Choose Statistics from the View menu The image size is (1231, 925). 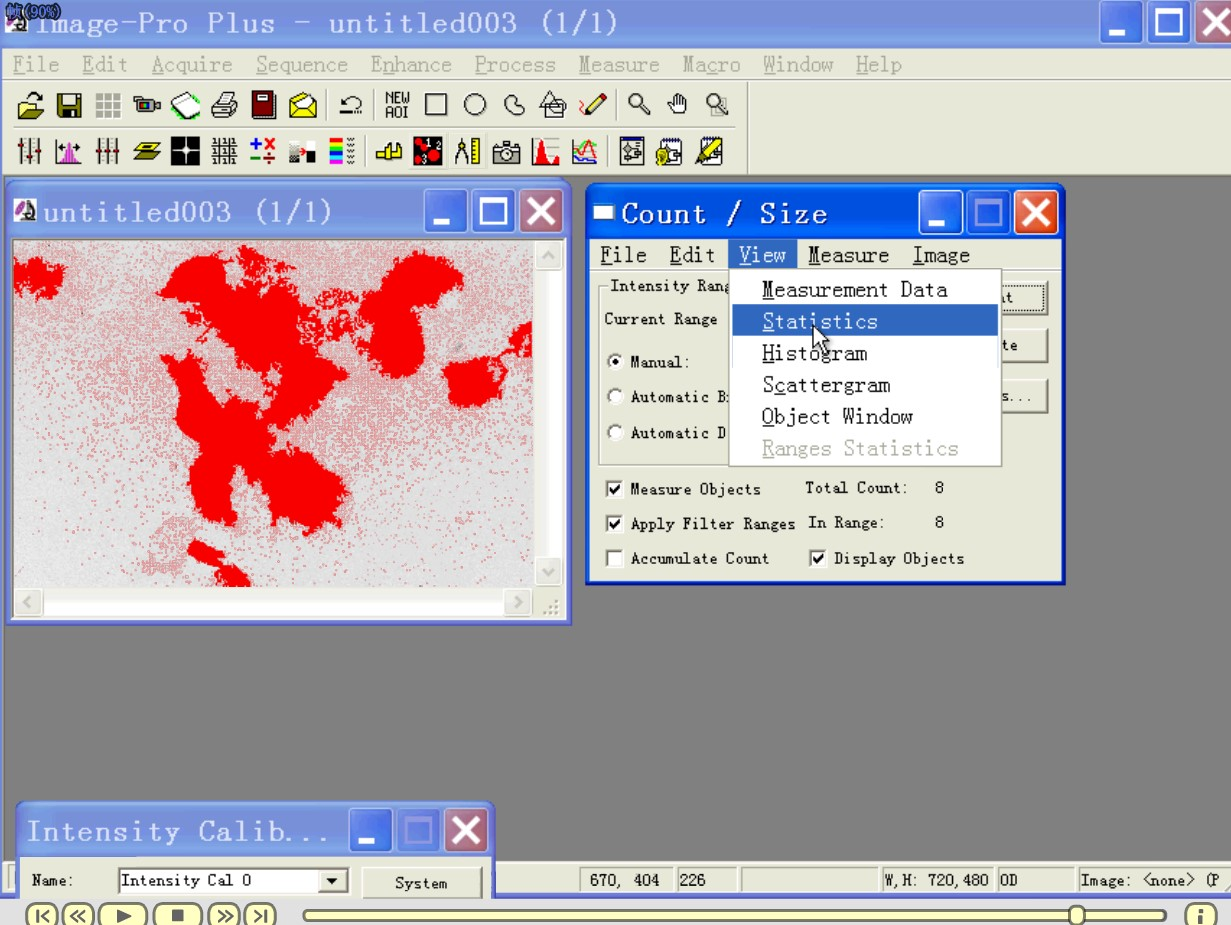(x=820, y=321)
